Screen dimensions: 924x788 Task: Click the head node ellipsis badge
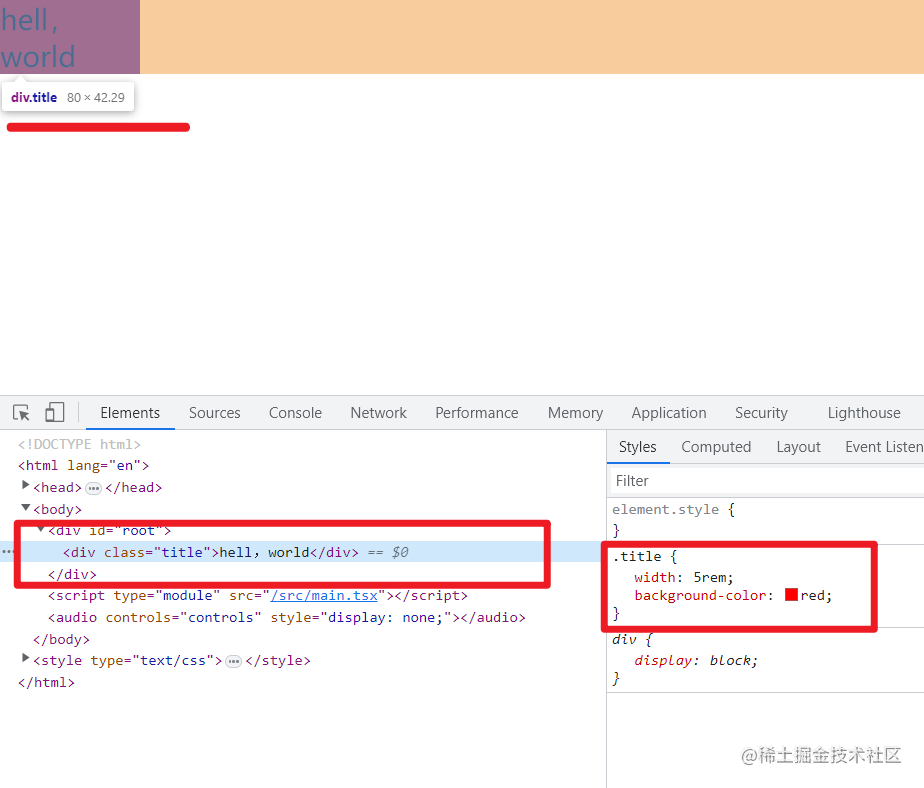coord(93,489)
